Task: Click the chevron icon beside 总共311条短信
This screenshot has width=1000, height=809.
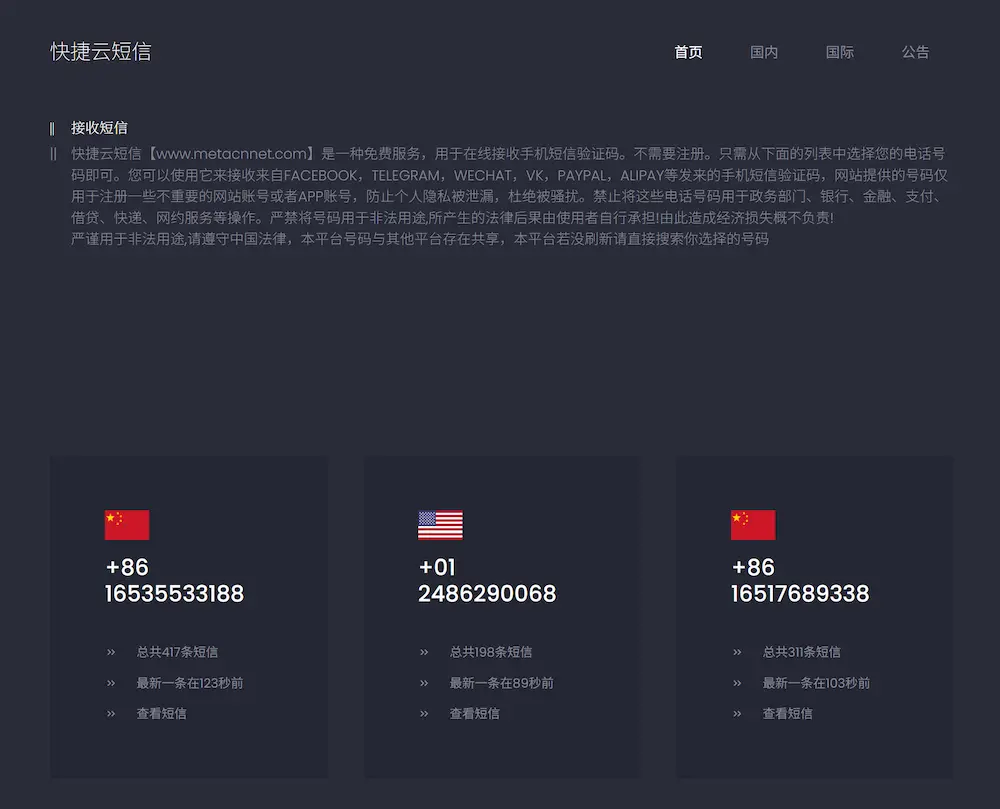Action: [737, 652]
